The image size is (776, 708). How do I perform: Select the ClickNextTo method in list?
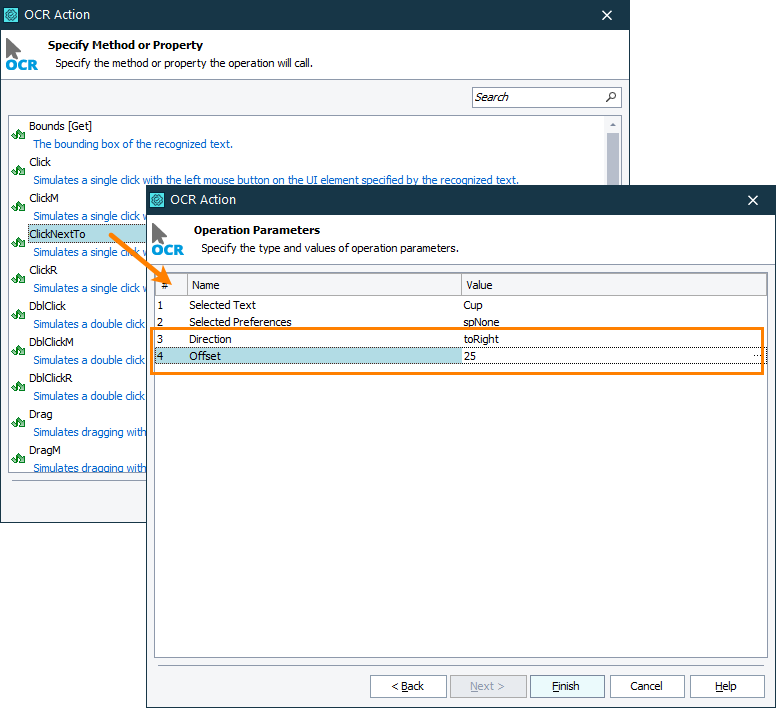pyautogui.click(x=58, y=234)
